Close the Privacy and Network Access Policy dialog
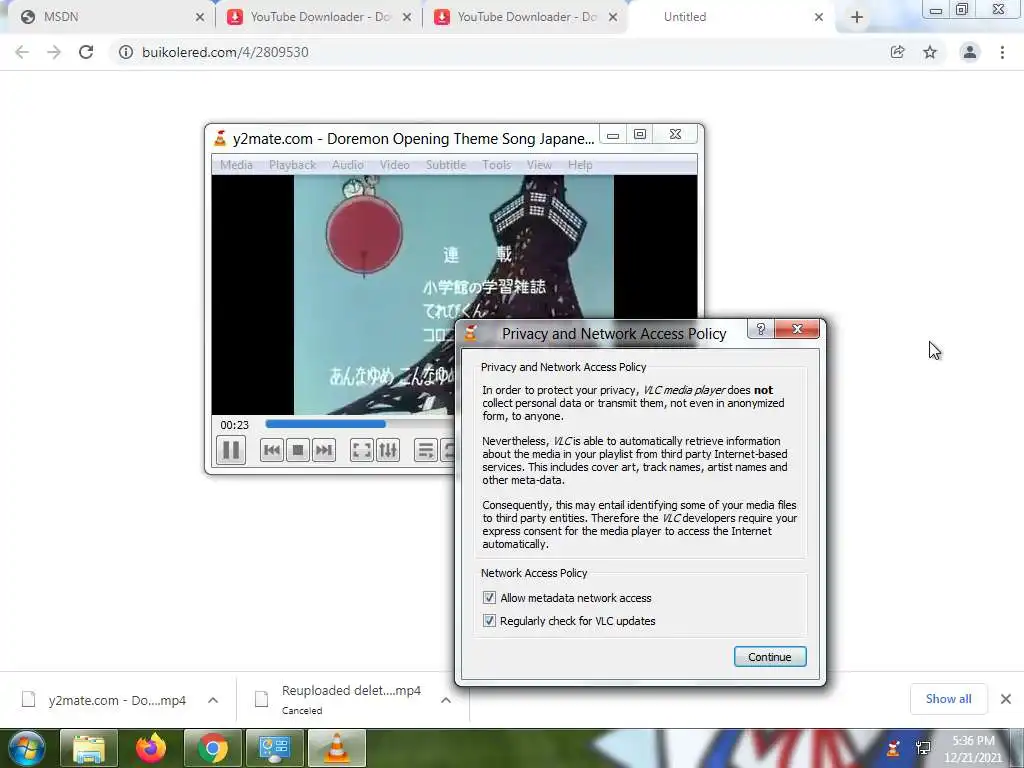Screen dimensions: 1024x768 797,329
